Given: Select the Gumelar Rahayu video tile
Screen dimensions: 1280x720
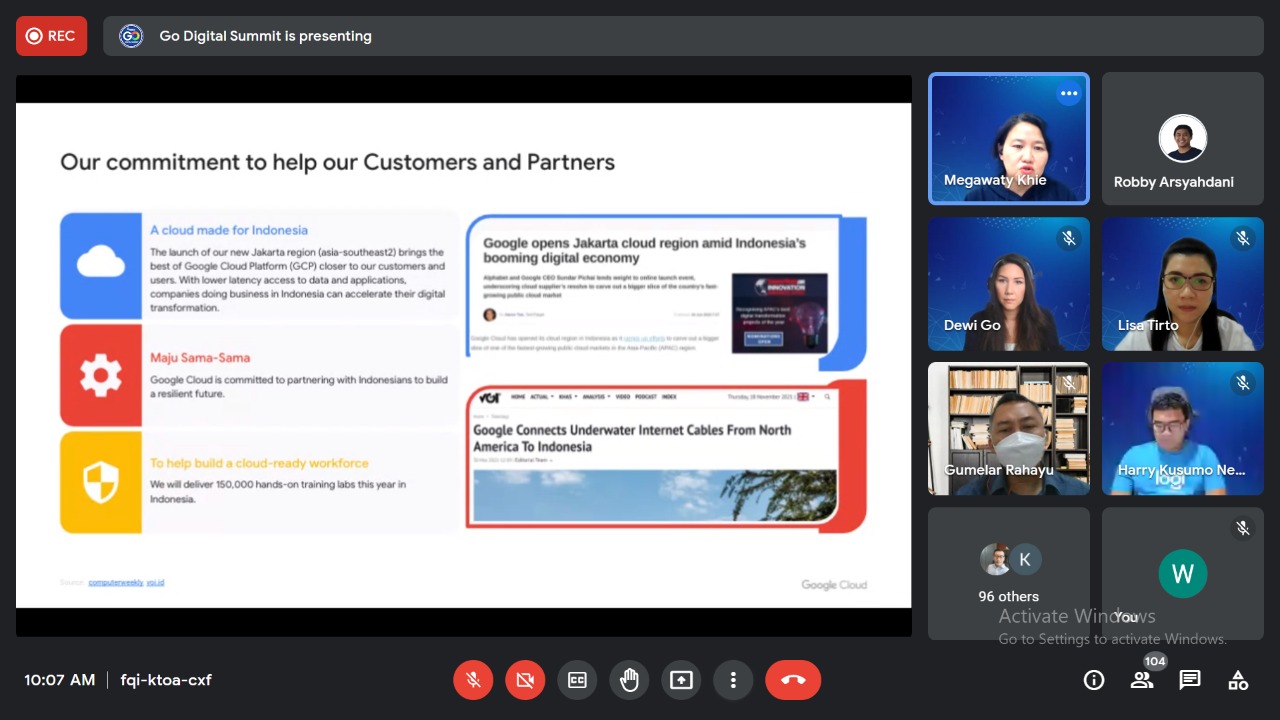Looking at the screenshot, I should [x=1008, y=429].
